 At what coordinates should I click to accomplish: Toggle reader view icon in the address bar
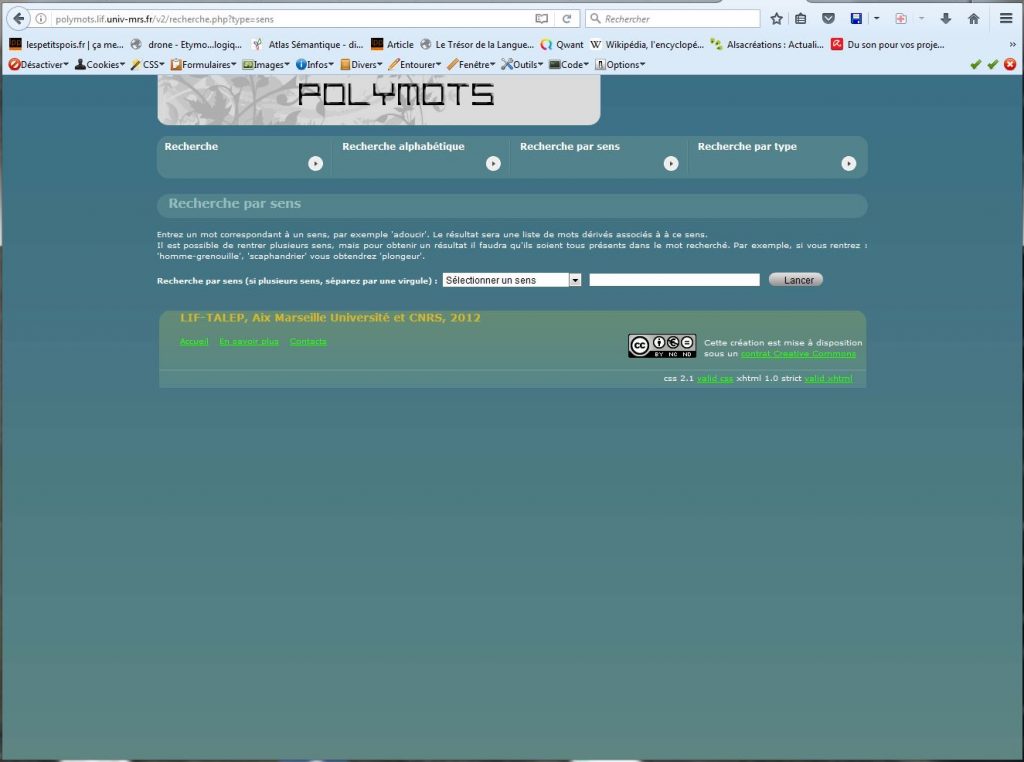coord(541,19)
